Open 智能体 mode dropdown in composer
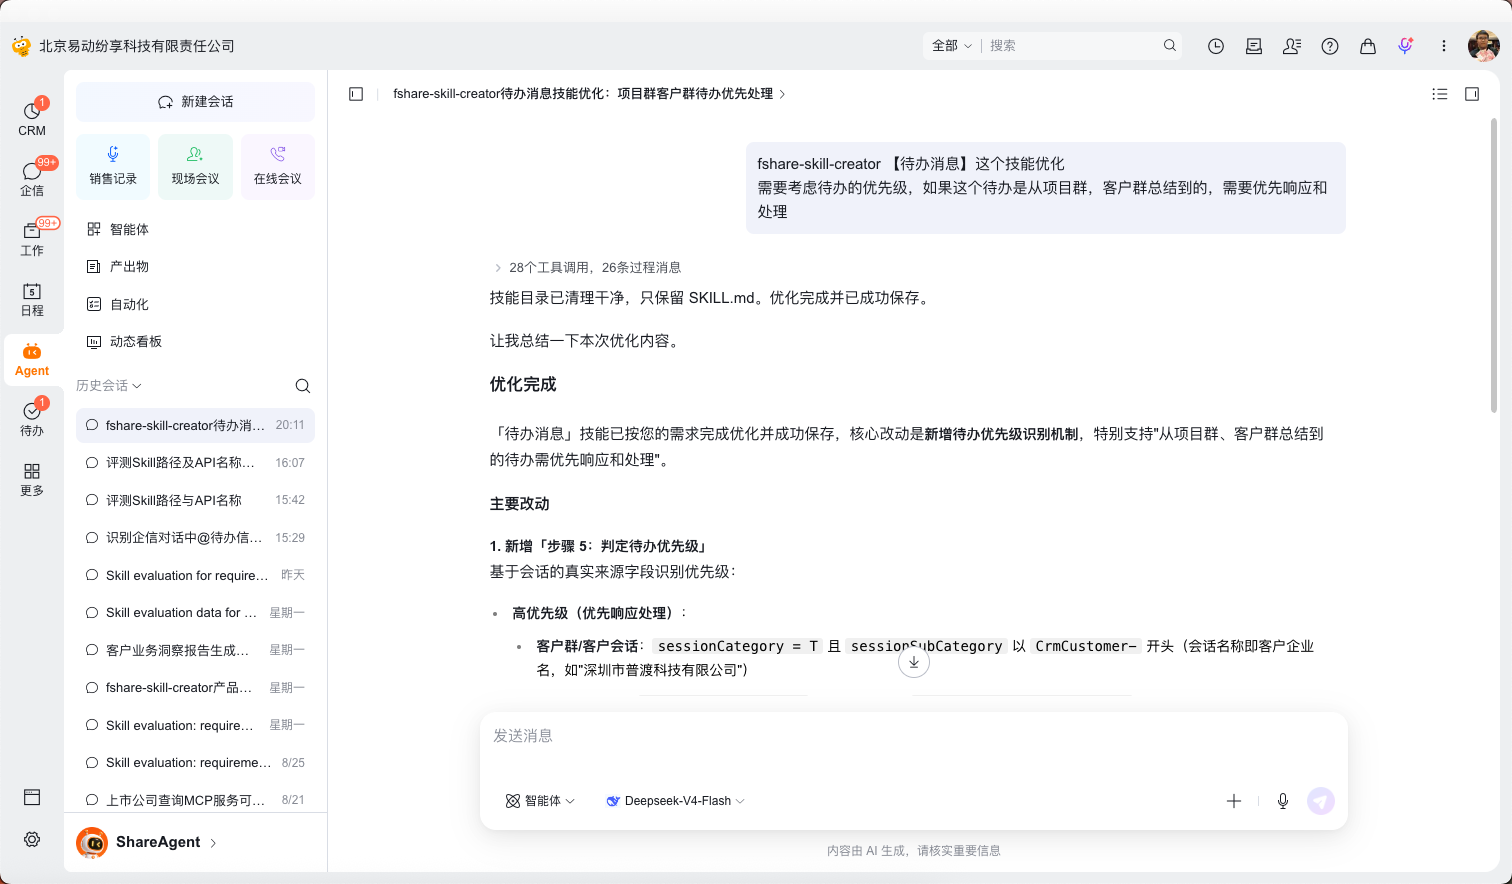The height and width of the screenshot is (884, 1512). point(540,801)
